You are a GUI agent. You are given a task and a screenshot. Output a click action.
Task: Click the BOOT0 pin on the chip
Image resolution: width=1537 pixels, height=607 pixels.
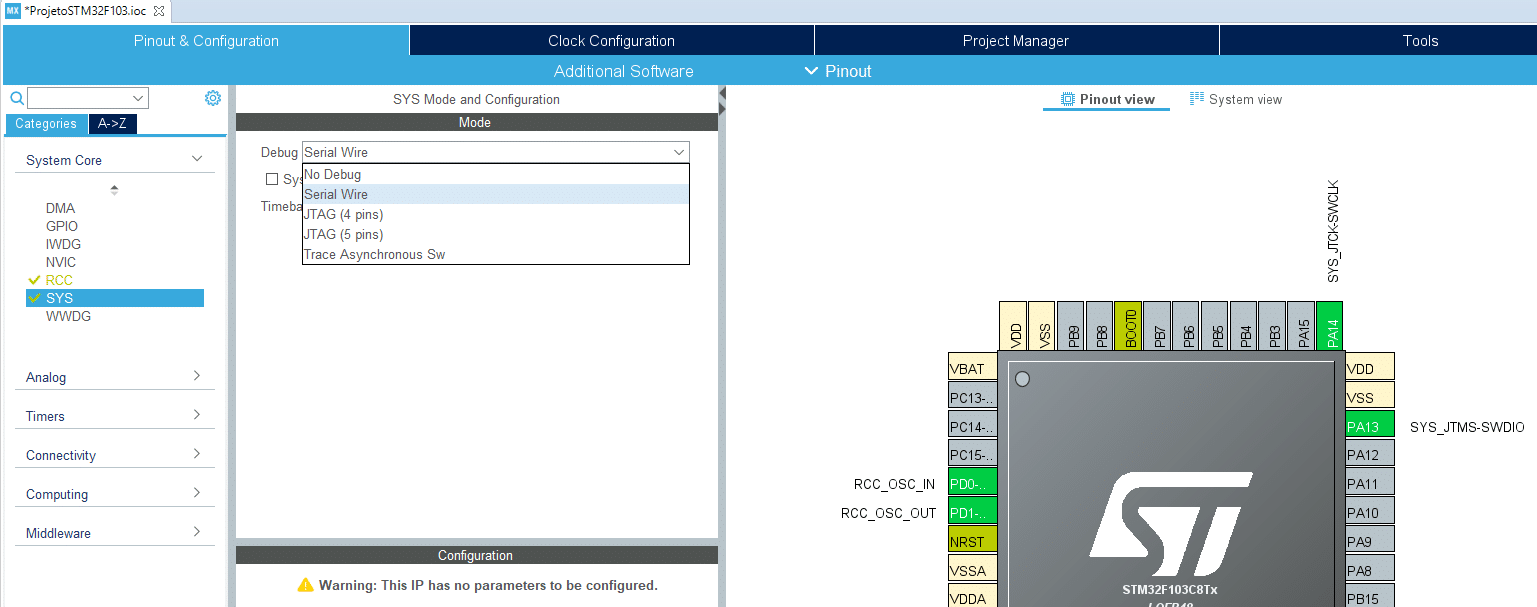click(x=1128, y=326)
